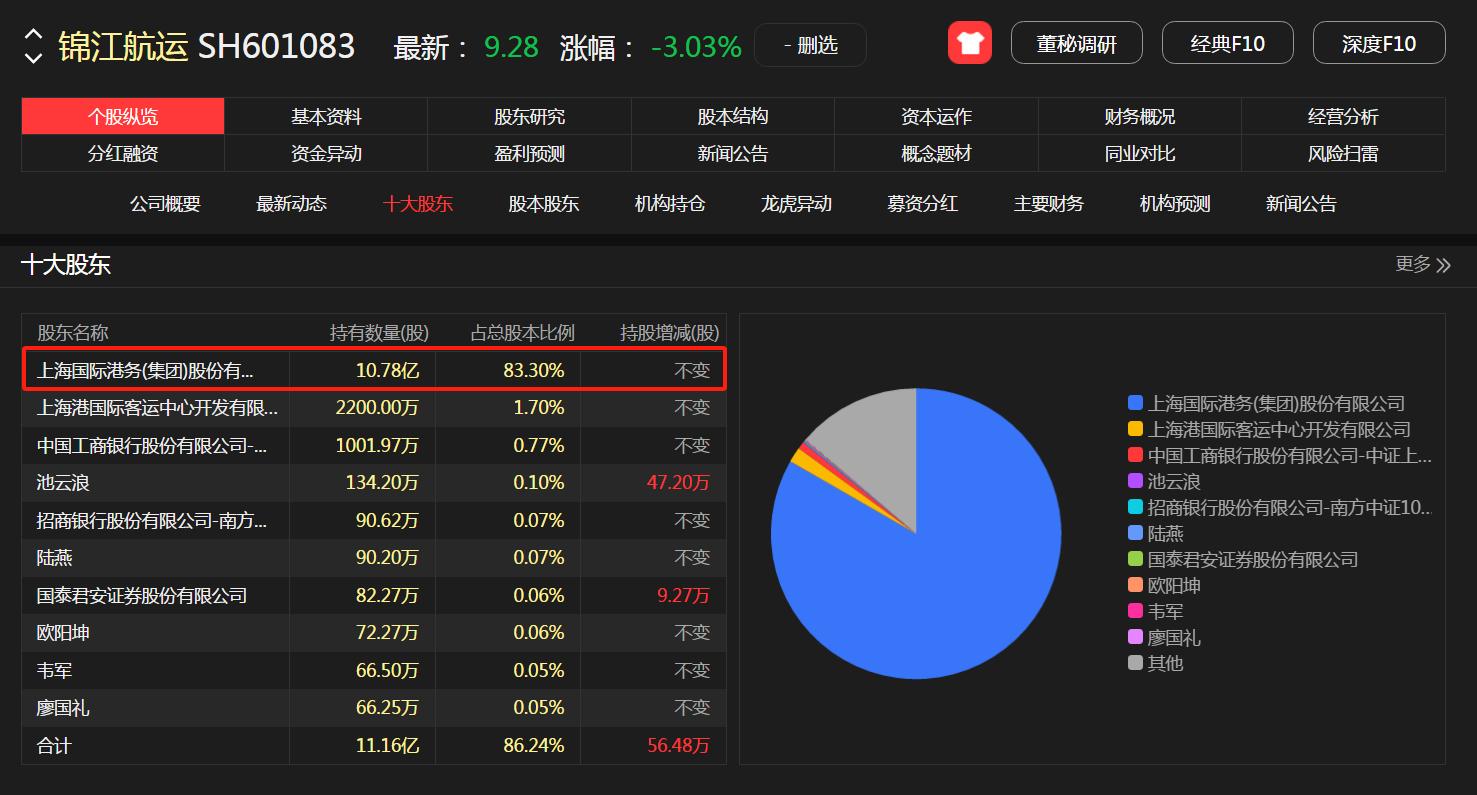Switch to 经典F10 view
This screenshot has width=1477, height=795.
[1227, 43]
